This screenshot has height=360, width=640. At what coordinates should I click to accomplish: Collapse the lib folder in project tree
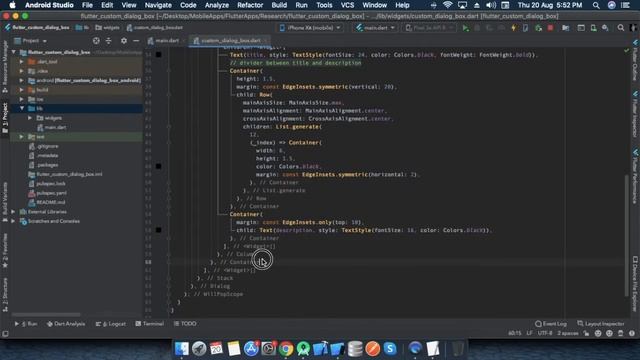(x=22, y=109)
